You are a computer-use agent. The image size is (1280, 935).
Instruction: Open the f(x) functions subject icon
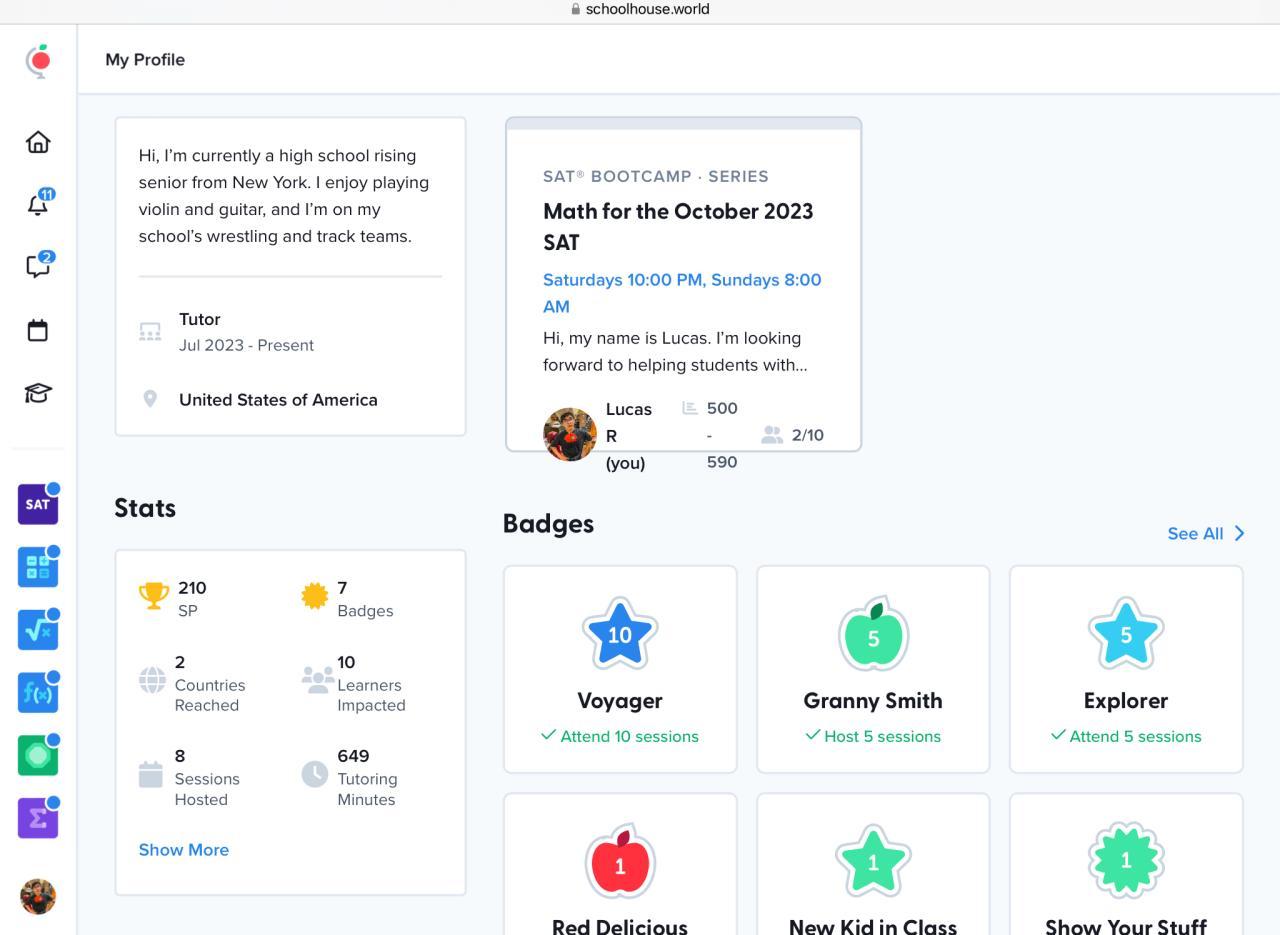38,692
